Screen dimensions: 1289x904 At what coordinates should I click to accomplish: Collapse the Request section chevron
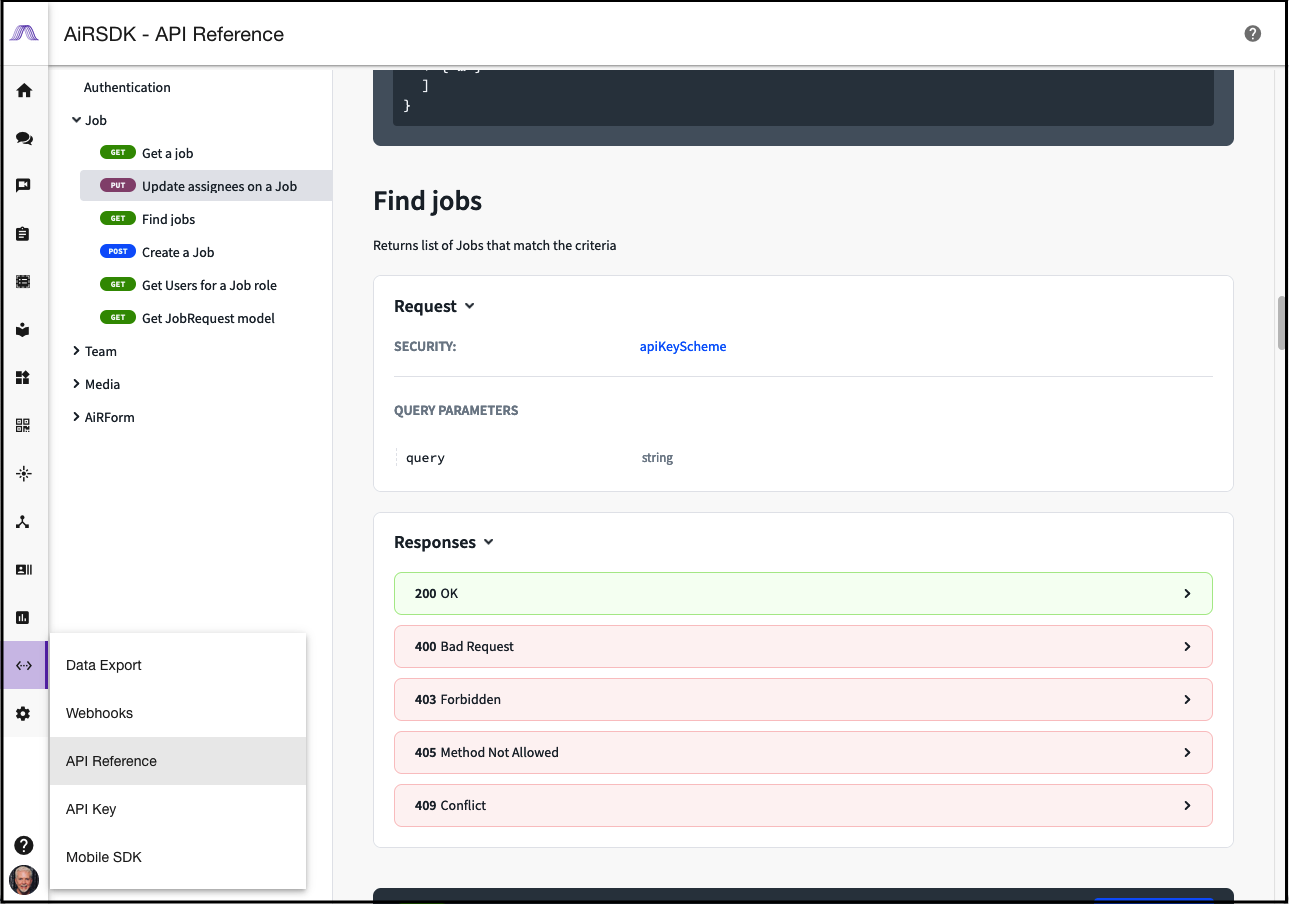(x=470, y=307)
